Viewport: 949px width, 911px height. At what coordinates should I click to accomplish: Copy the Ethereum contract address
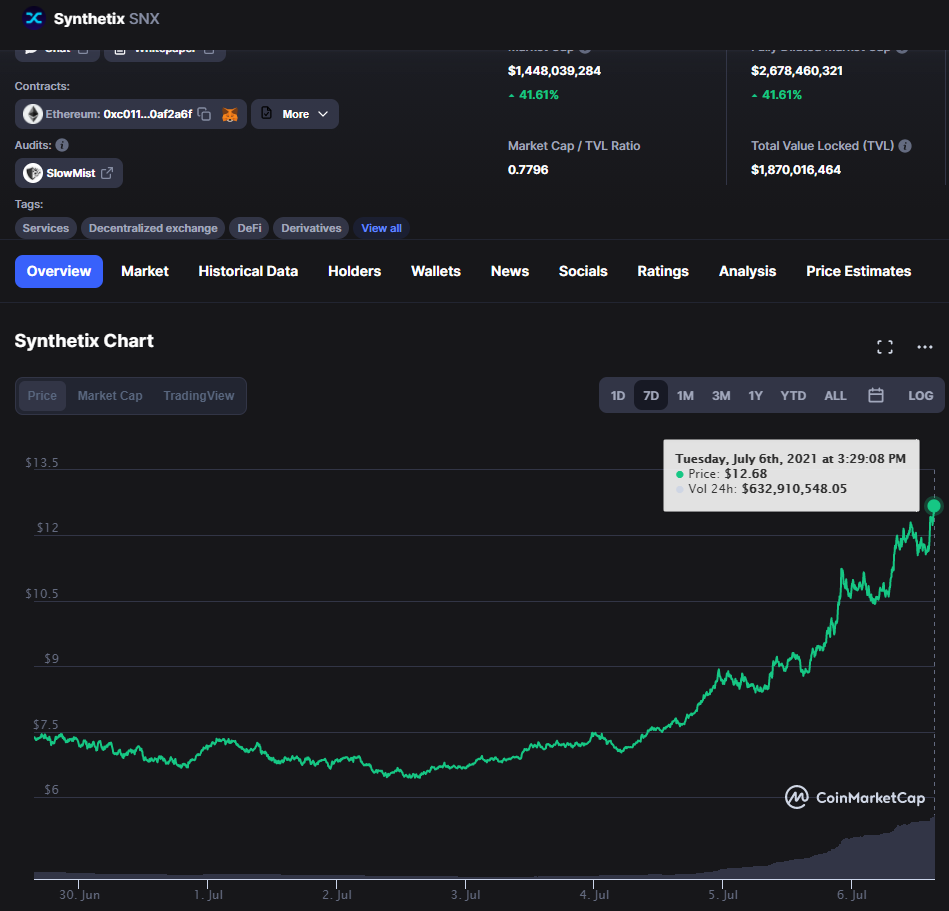pos(204,114)
